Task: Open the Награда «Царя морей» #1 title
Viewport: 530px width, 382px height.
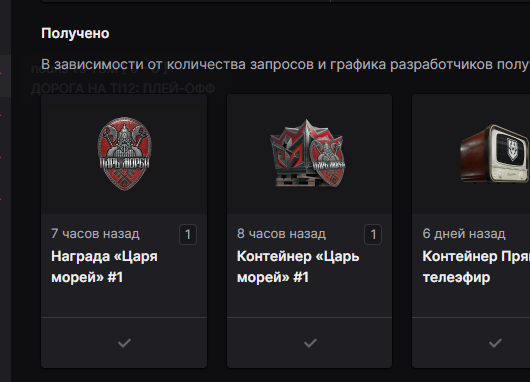Action: click(104, 267)
